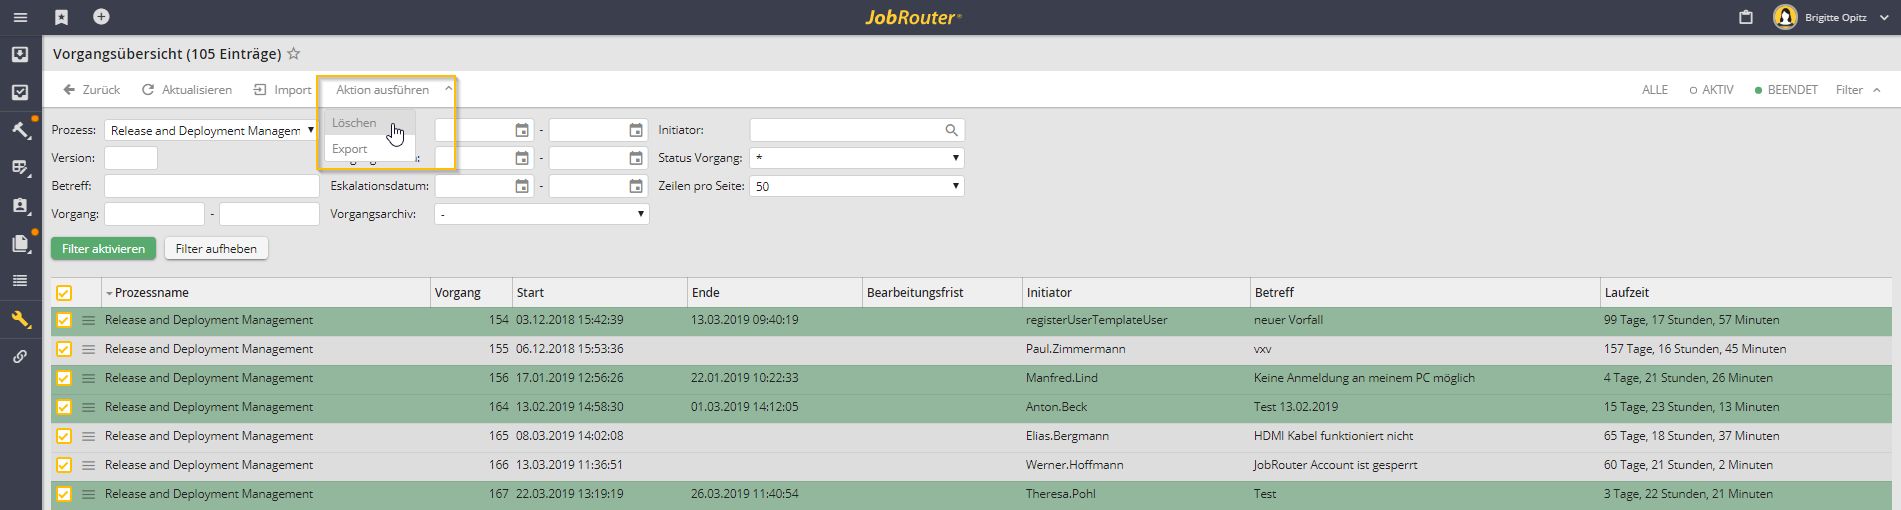The width and height of the screenshot is (1901, 510).
Task: Open the hammer tool sidebar icon
Action: pos(21,130)
